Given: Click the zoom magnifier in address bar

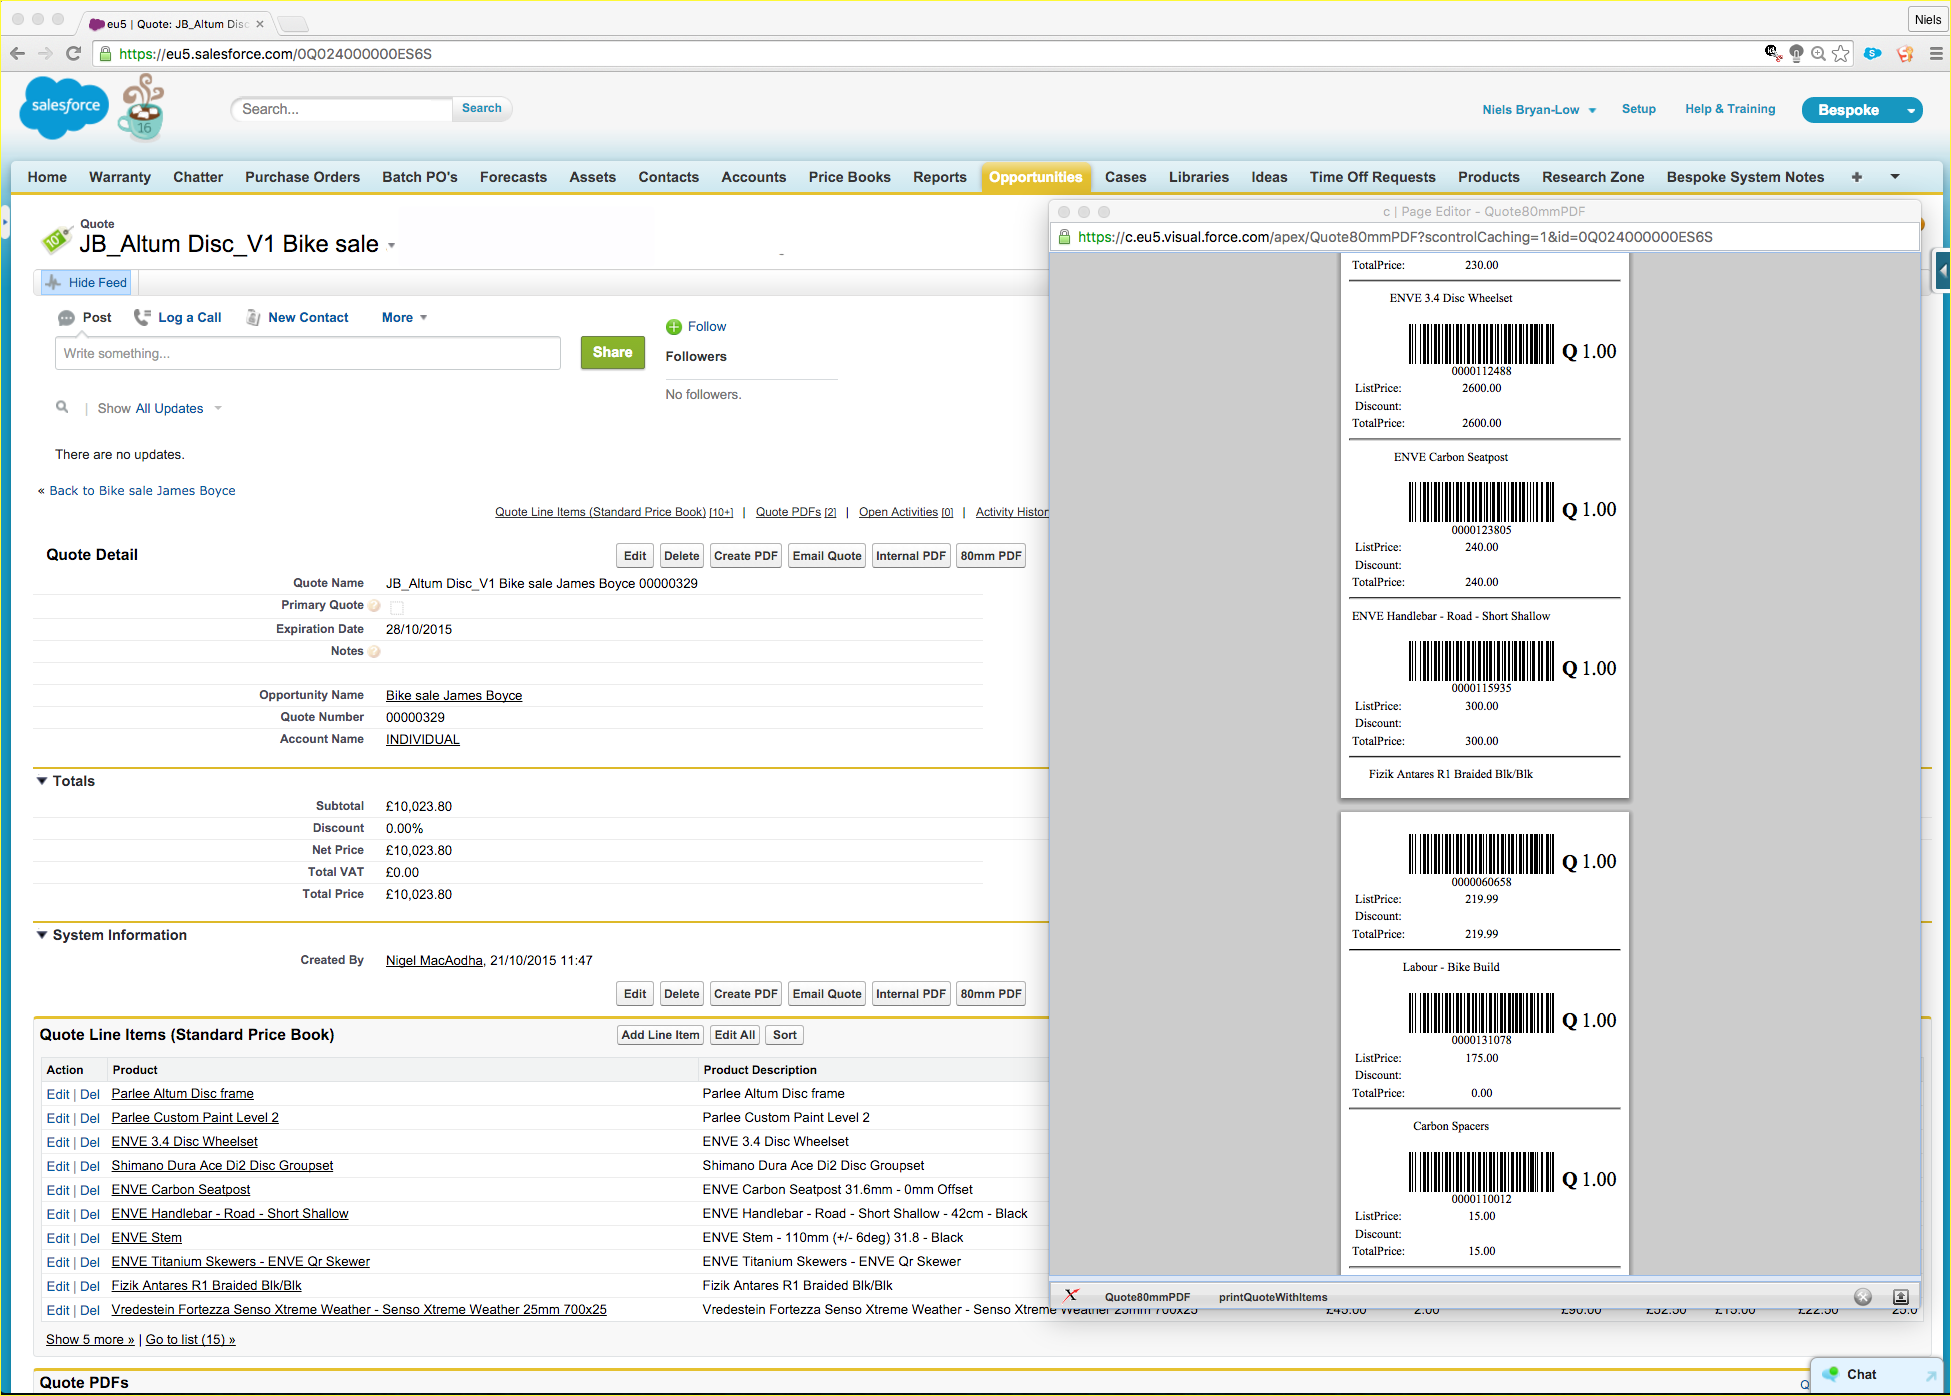Looking at the screenshot, I should 1819,54.
